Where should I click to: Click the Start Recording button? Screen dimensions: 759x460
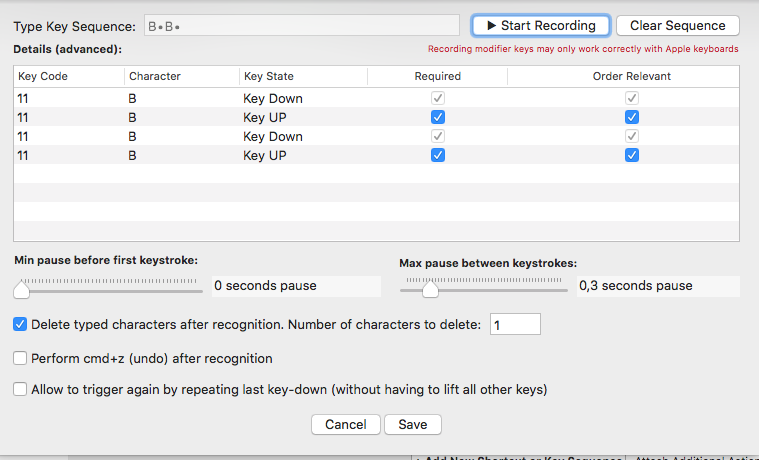click(540, 26)
